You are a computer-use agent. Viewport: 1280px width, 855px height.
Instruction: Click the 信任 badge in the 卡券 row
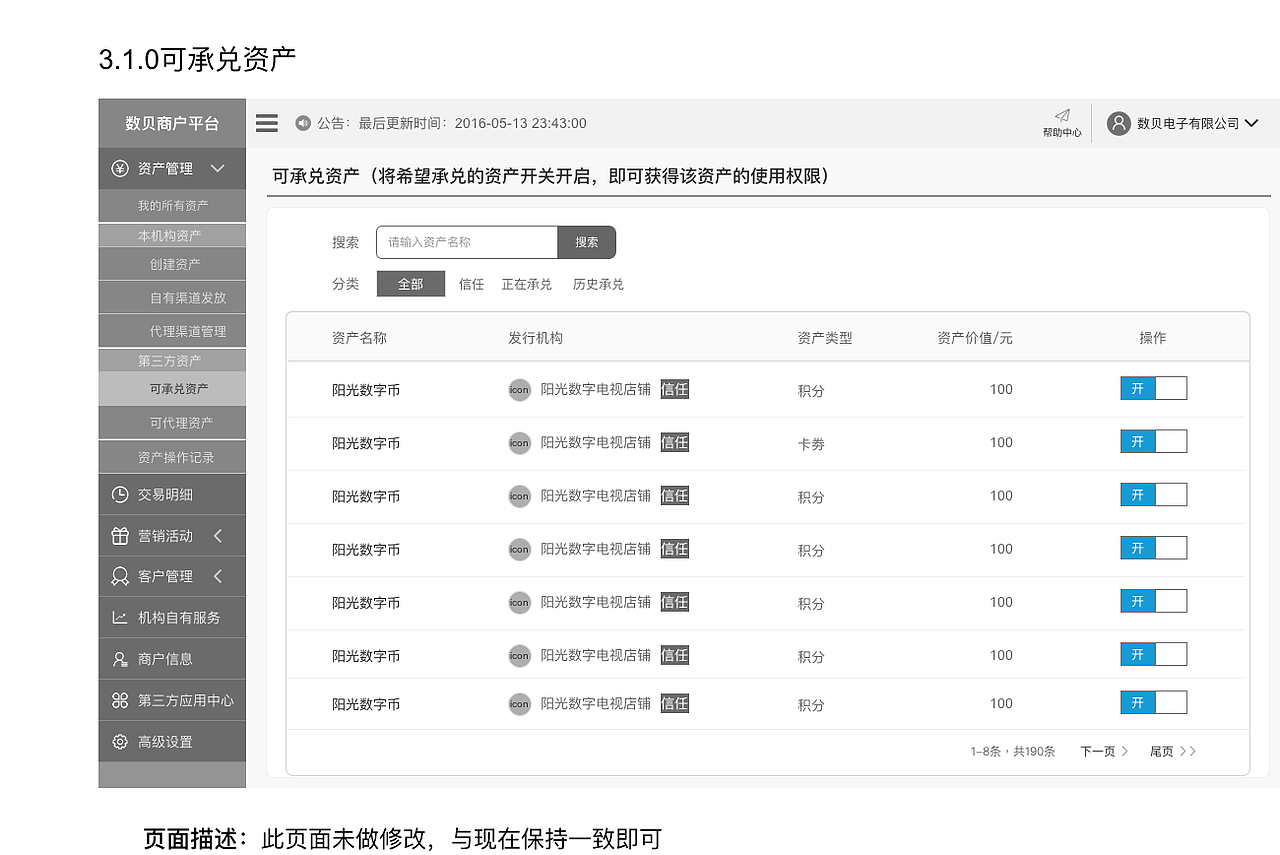(675, 442)
